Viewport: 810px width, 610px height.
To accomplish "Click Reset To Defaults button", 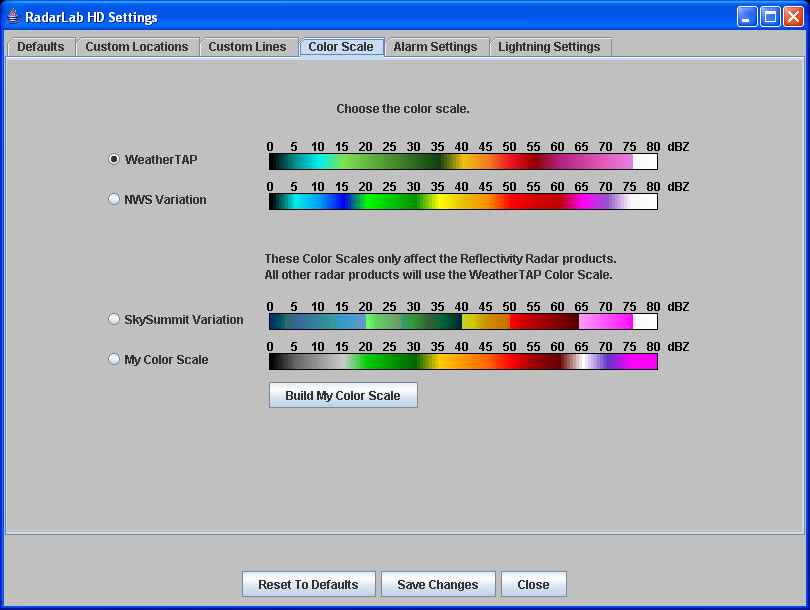I will pos(308,584).
